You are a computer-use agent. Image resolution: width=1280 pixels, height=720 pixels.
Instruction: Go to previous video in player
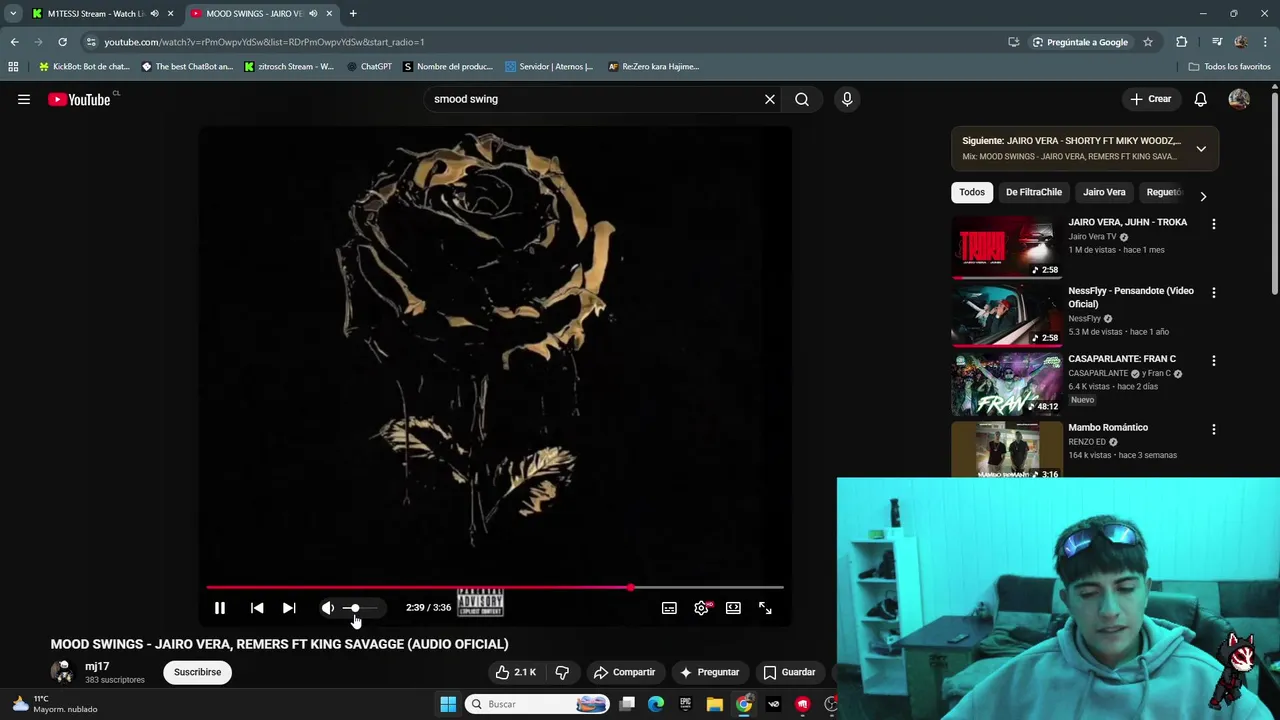click(257, 608)
